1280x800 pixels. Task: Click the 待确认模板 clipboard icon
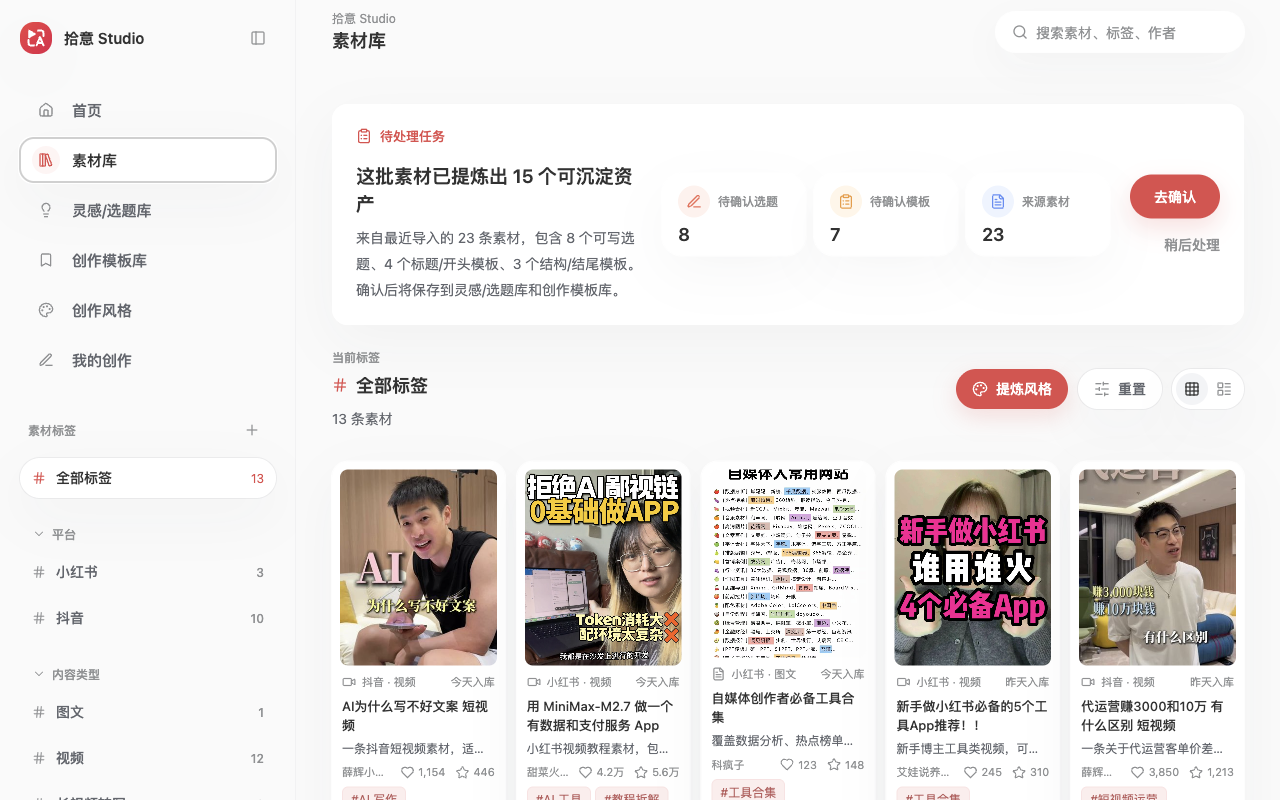pyautogui.click(x=846, y=201)
